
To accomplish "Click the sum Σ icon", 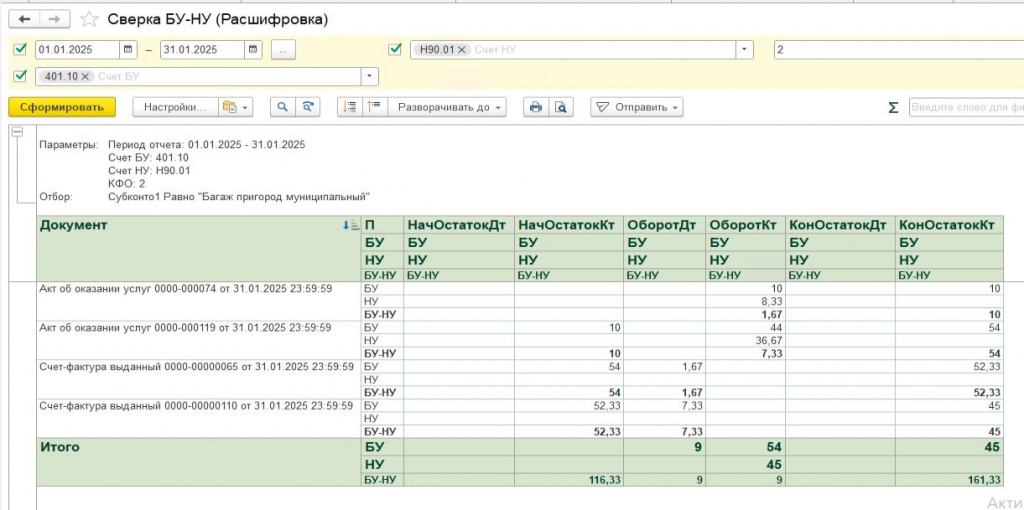I will point(893,108).
